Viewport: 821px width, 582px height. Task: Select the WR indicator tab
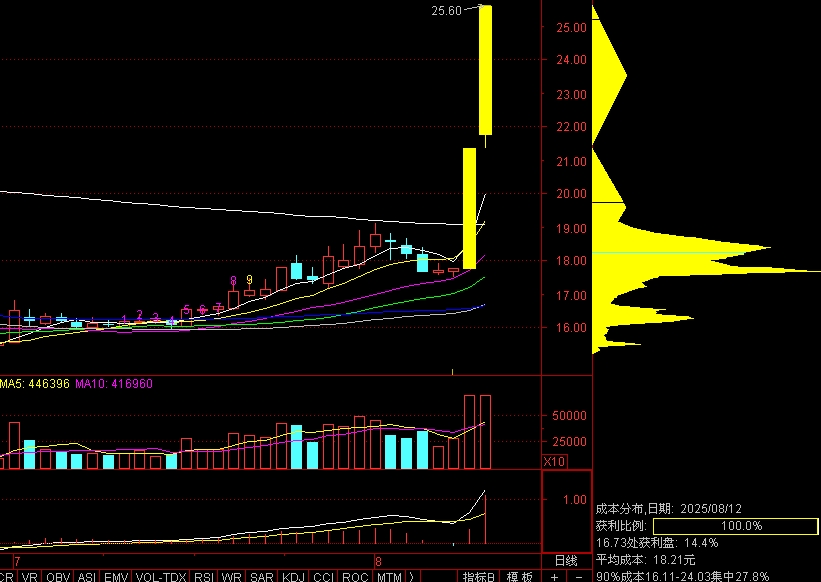(231, 577)
